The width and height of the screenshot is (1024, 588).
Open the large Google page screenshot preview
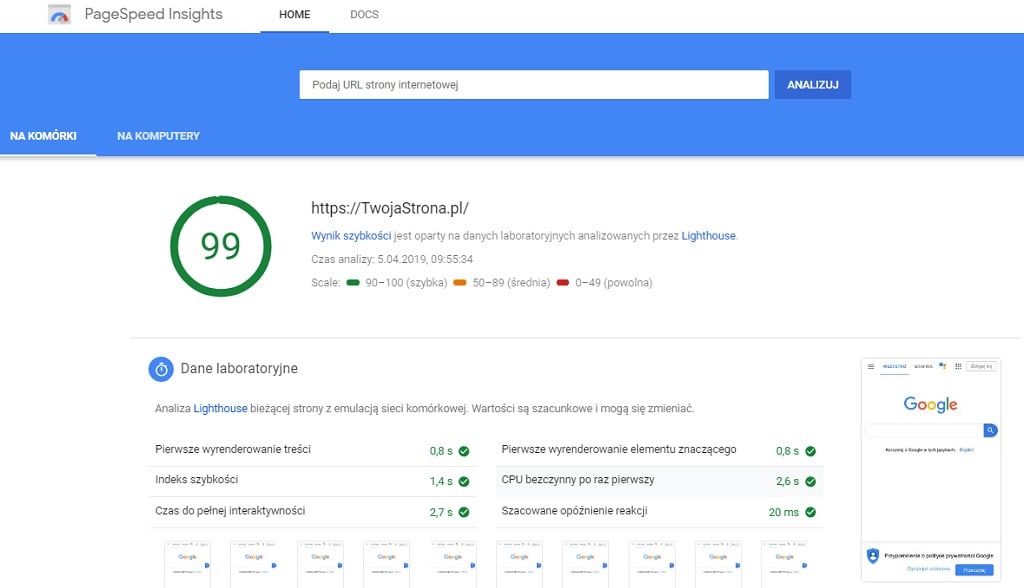(x=931, y=470)
